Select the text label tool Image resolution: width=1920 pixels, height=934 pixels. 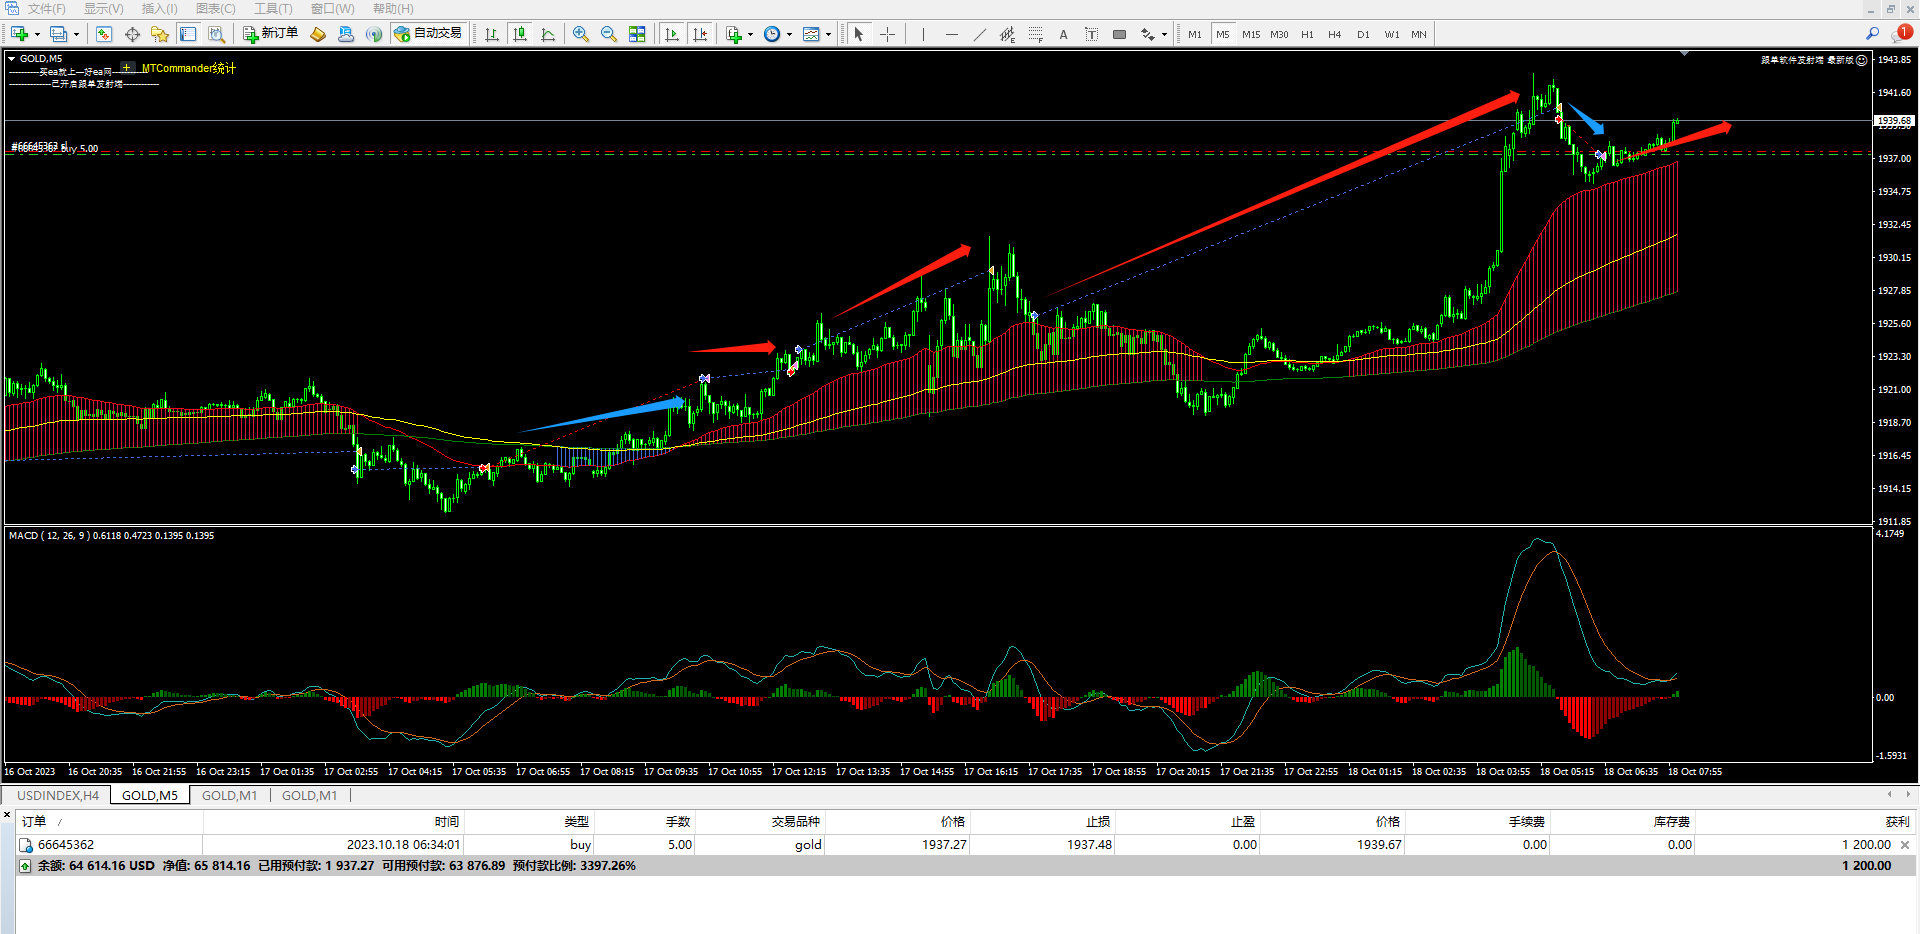pyautogui.click(x=1091, y=34)
